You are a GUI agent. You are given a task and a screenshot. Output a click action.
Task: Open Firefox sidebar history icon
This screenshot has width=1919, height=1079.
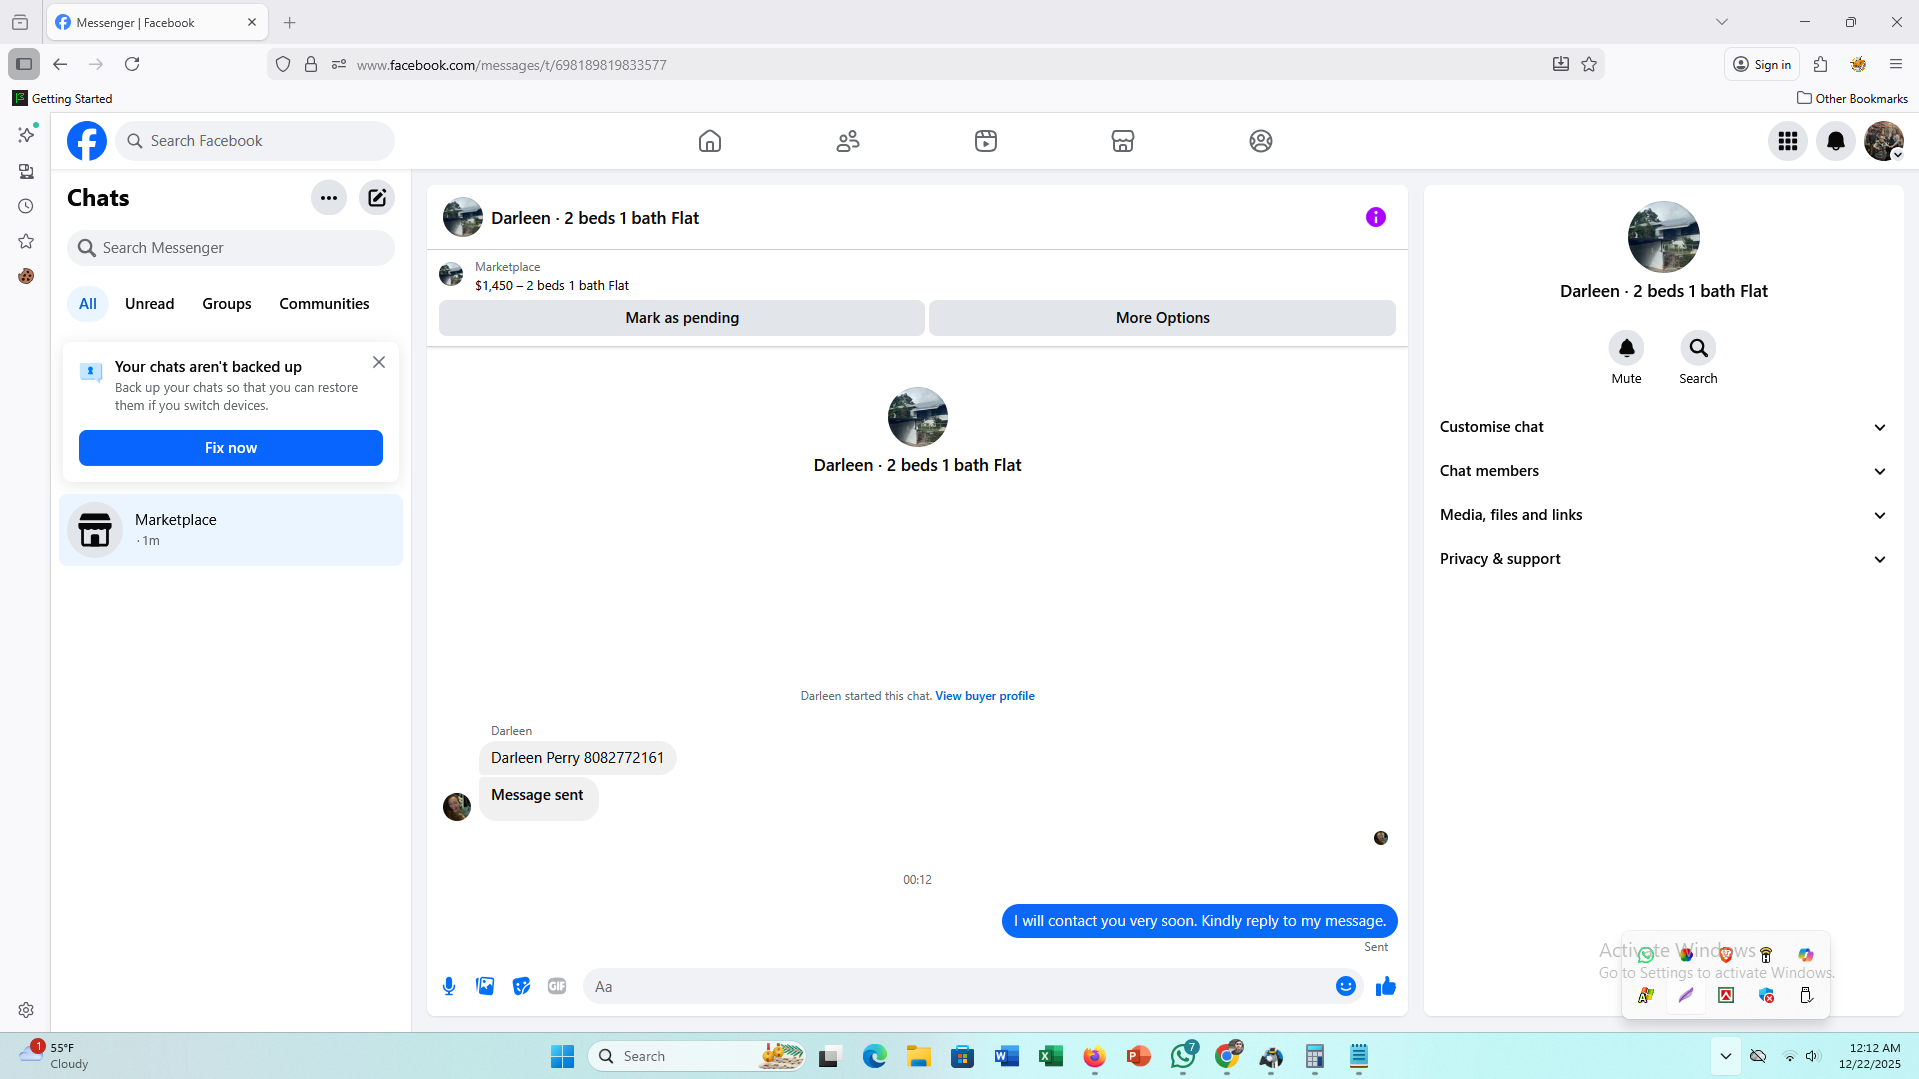(x=26, y=206)
